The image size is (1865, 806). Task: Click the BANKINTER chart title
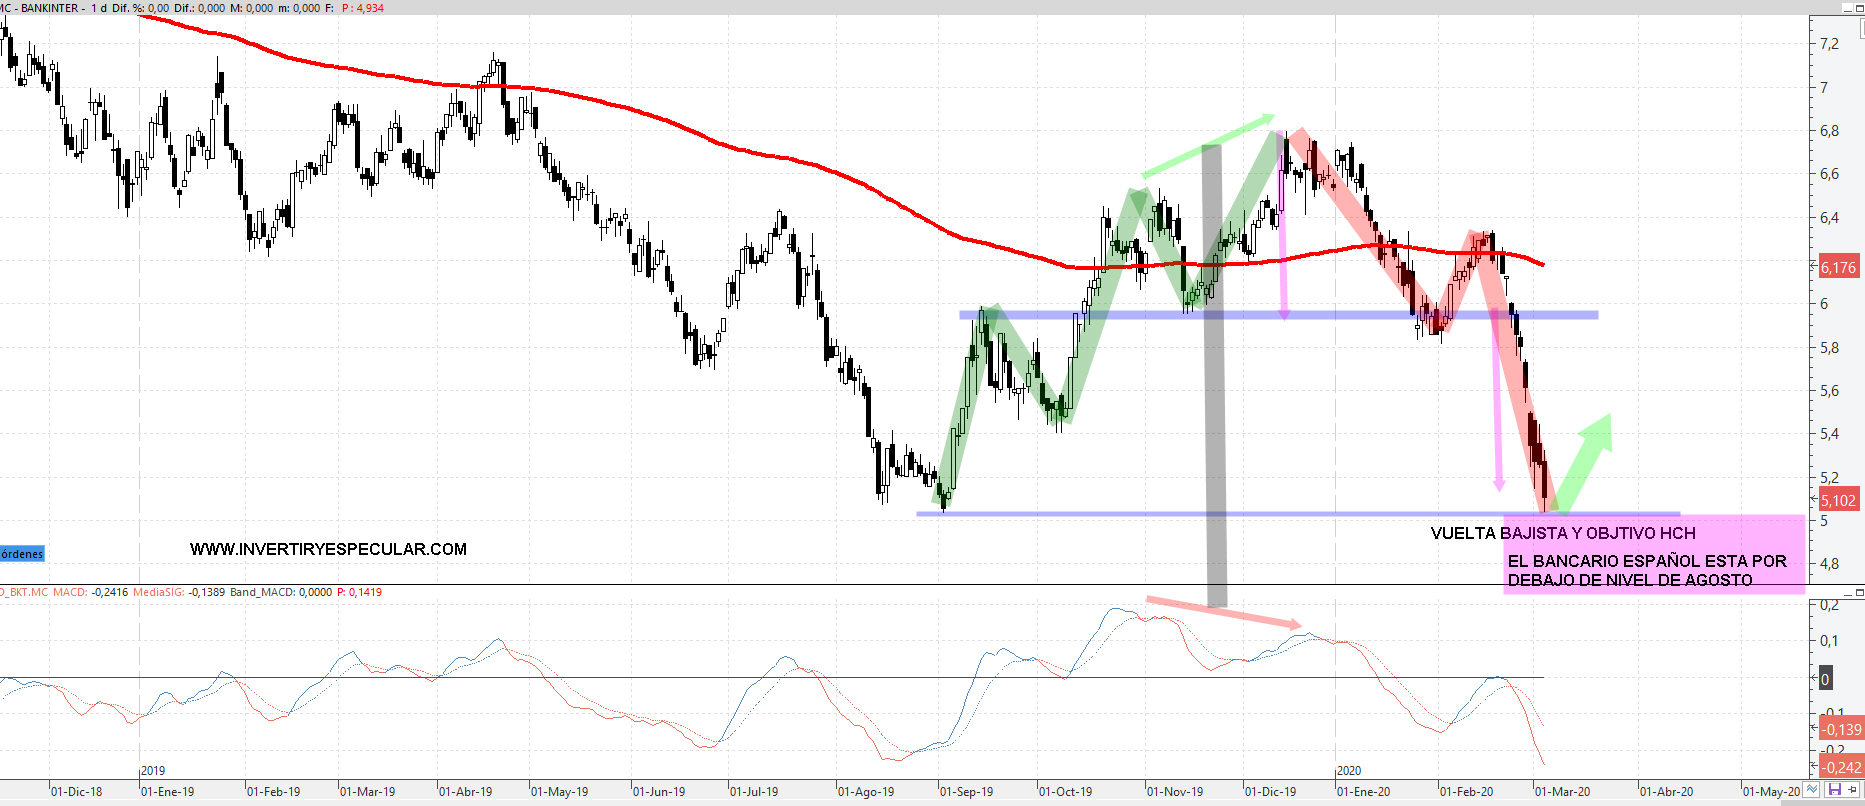(50, 8)
